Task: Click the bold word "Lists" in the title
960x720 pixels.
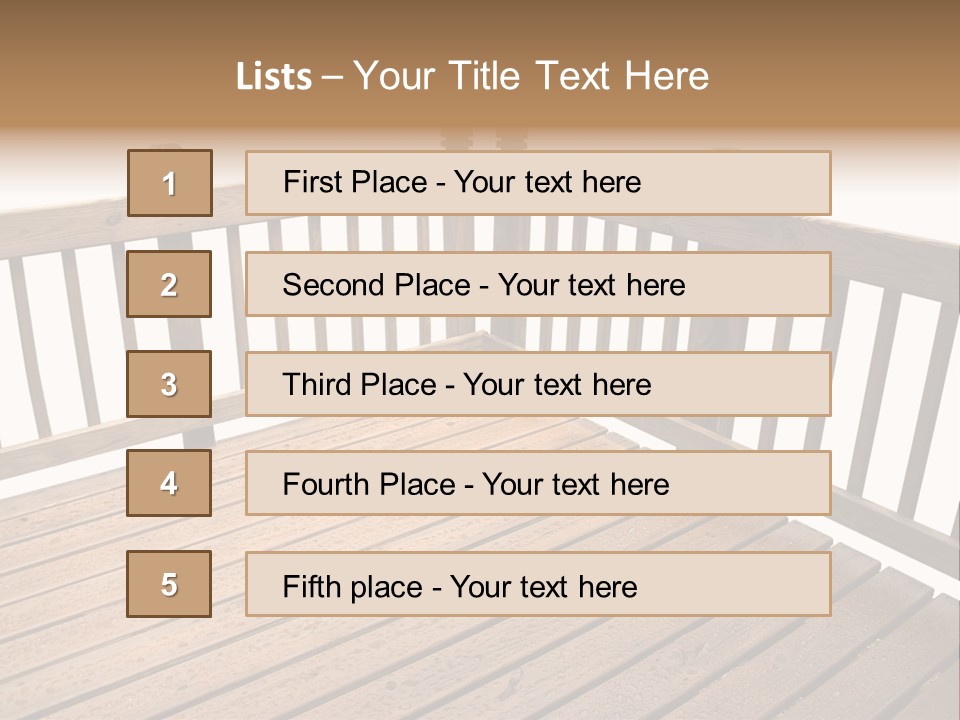Action: (273, 77)
